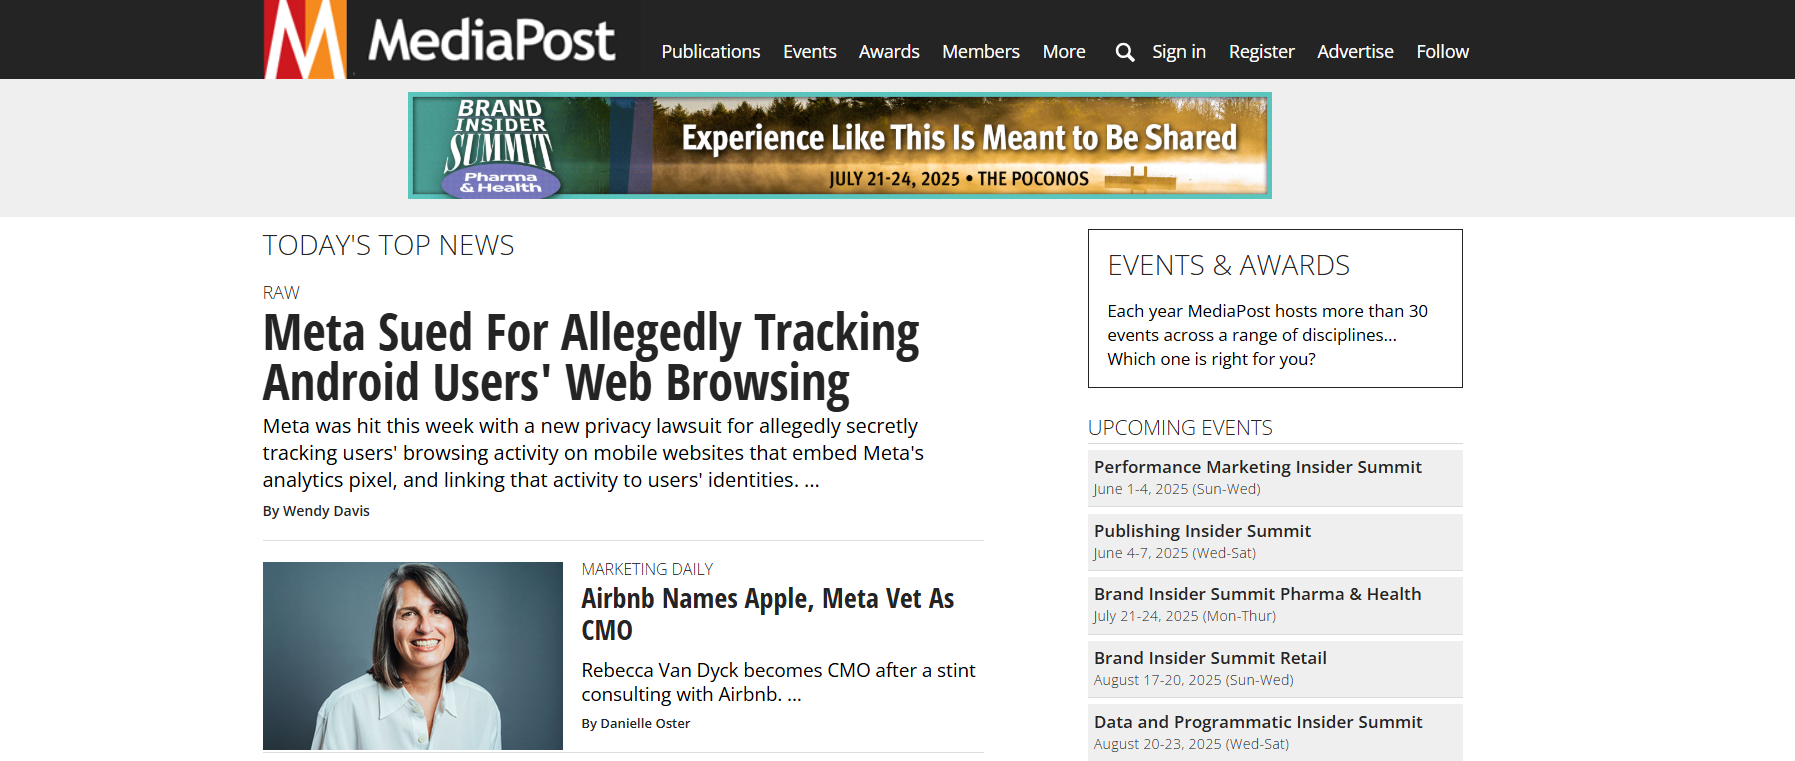Screen dimensions: 1795x761
Task: Expand the Members menu
Action: pos(981,52)
